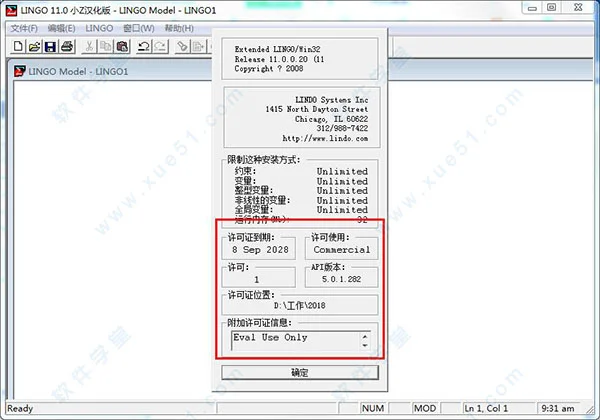Click the Paste clipboard icon

pyautogui.click(x=122, y=47)
